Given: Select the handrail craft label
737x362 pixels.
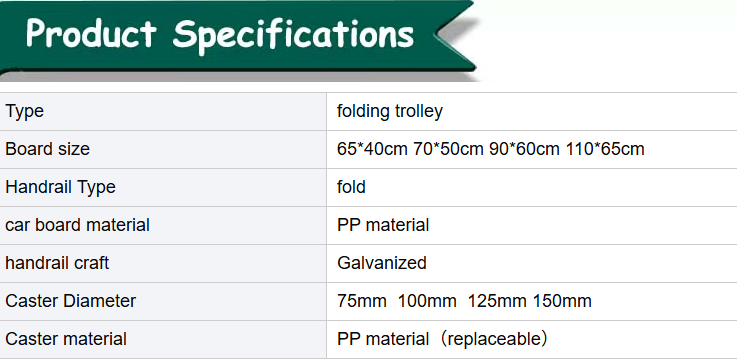Looking at the screenshot, I should pos(57,263).
